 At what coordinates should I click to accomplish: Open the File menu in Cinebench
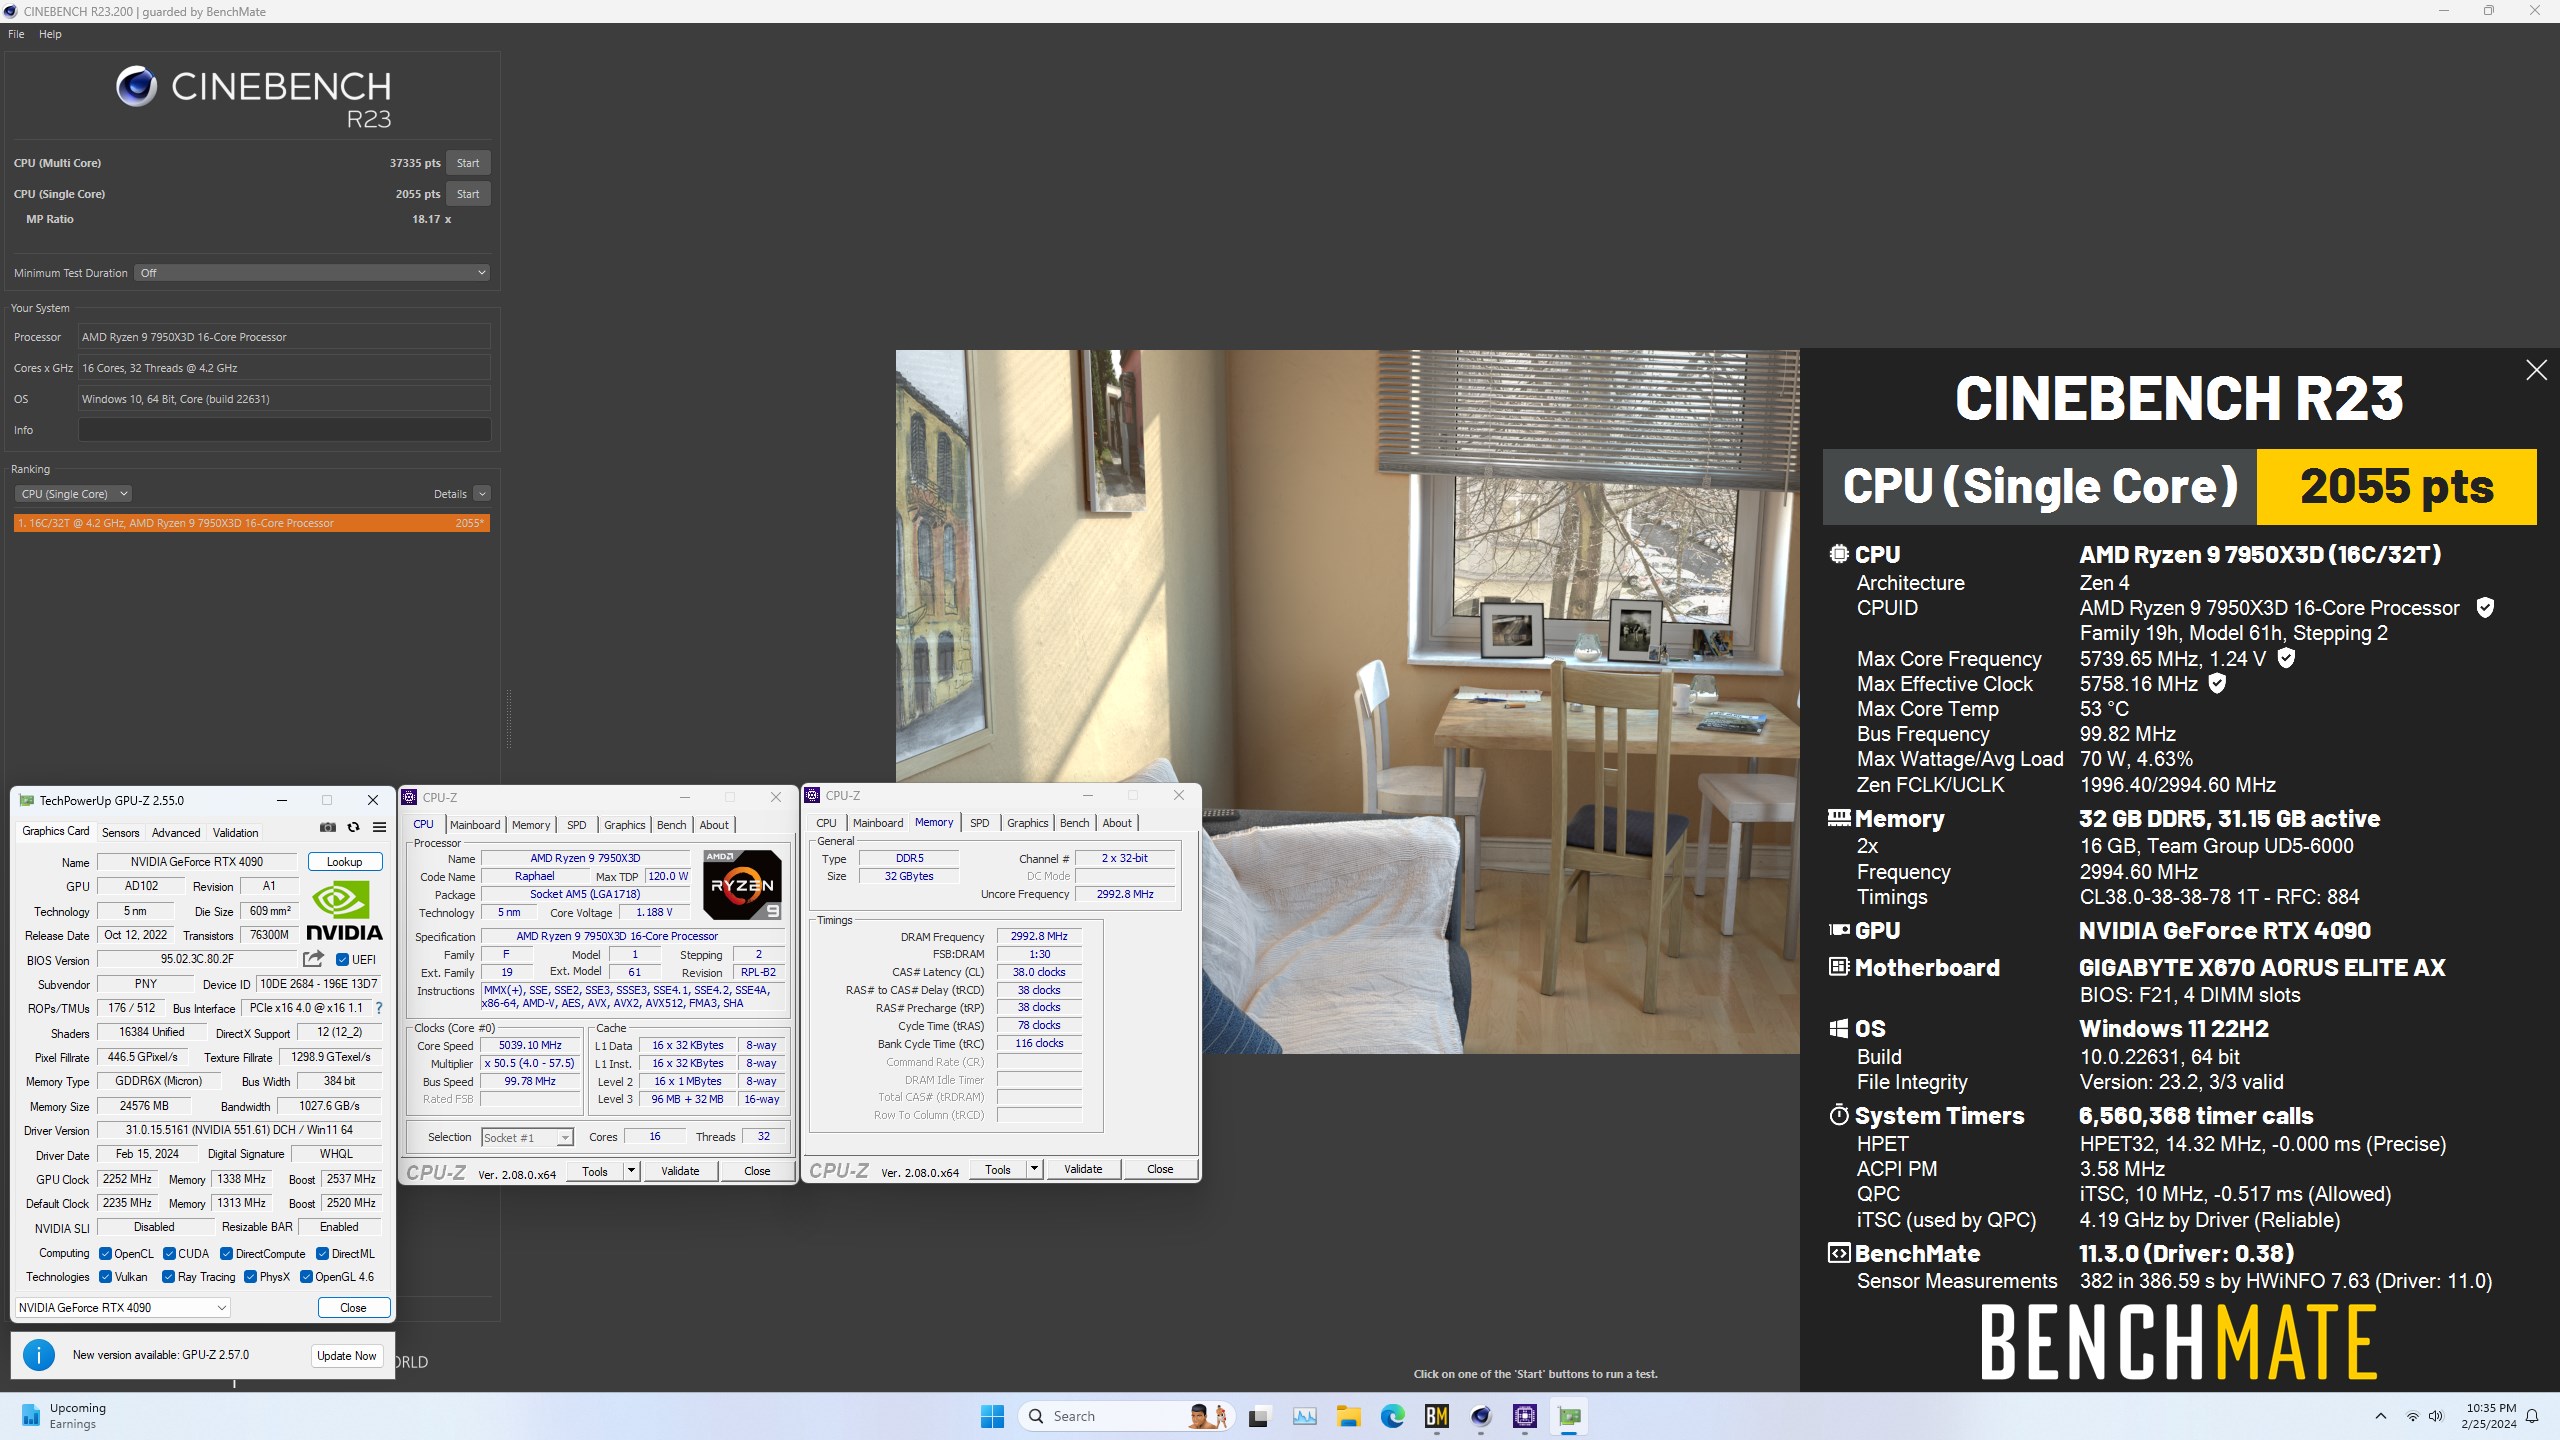point(16,34)
